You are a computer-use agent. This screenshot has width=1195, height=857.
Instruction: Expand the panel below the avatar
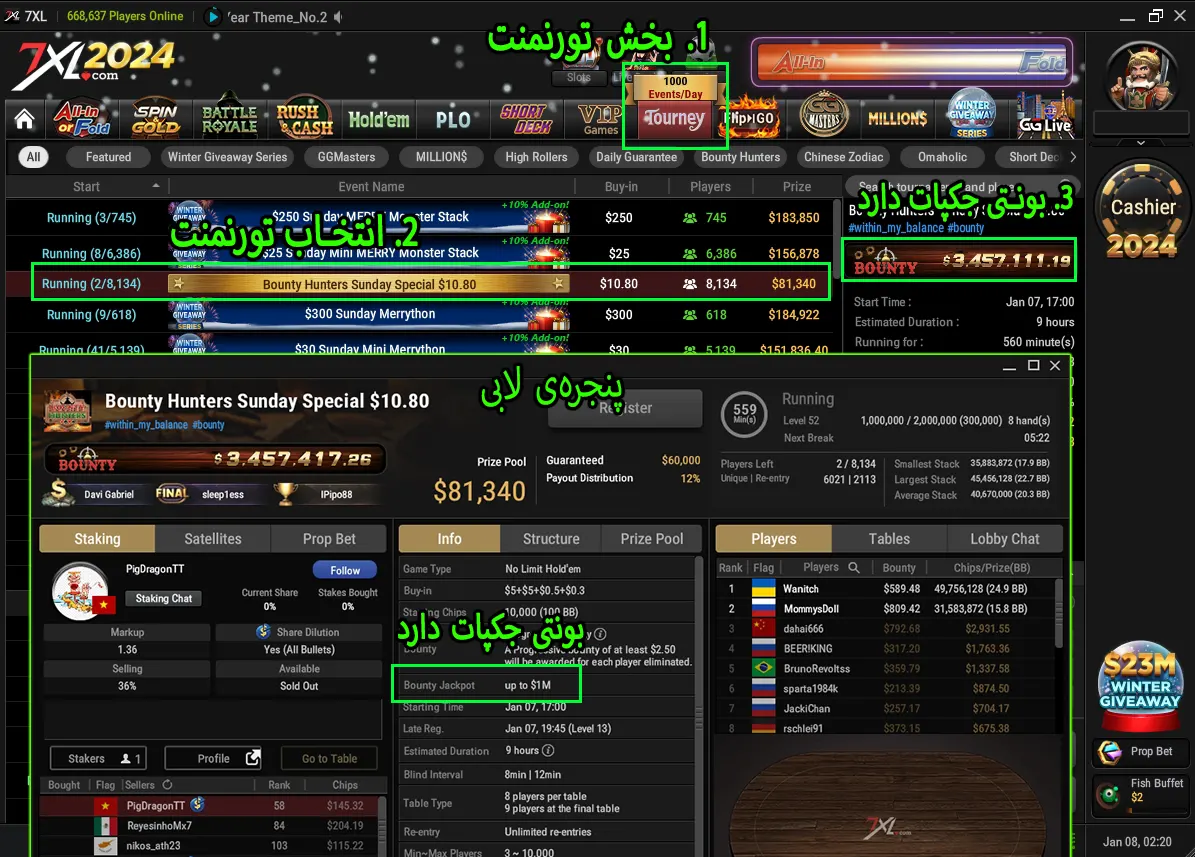1141,143
